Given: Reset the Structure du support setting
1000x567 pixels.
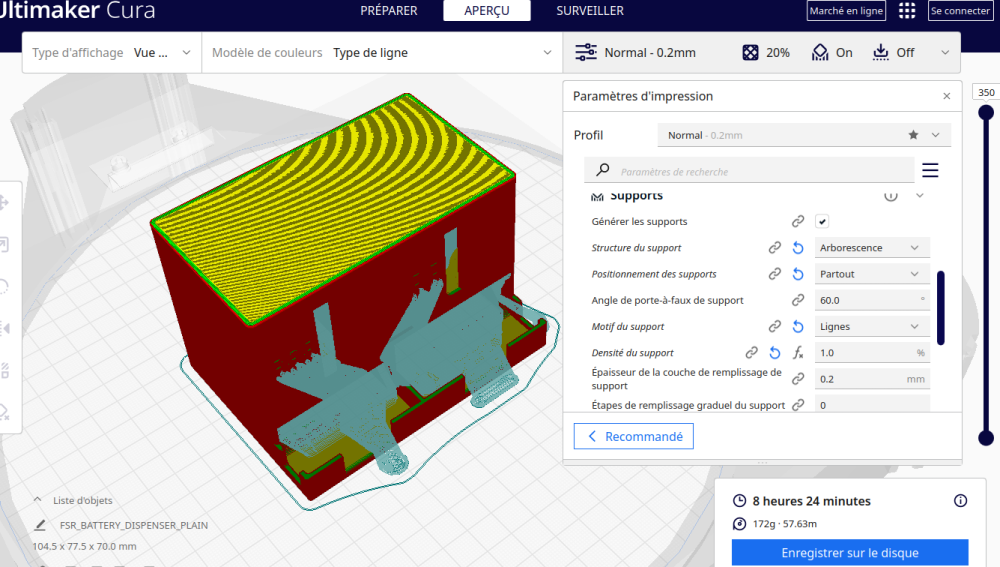Looking at the screenshot, I should click(x=798, y=247).
